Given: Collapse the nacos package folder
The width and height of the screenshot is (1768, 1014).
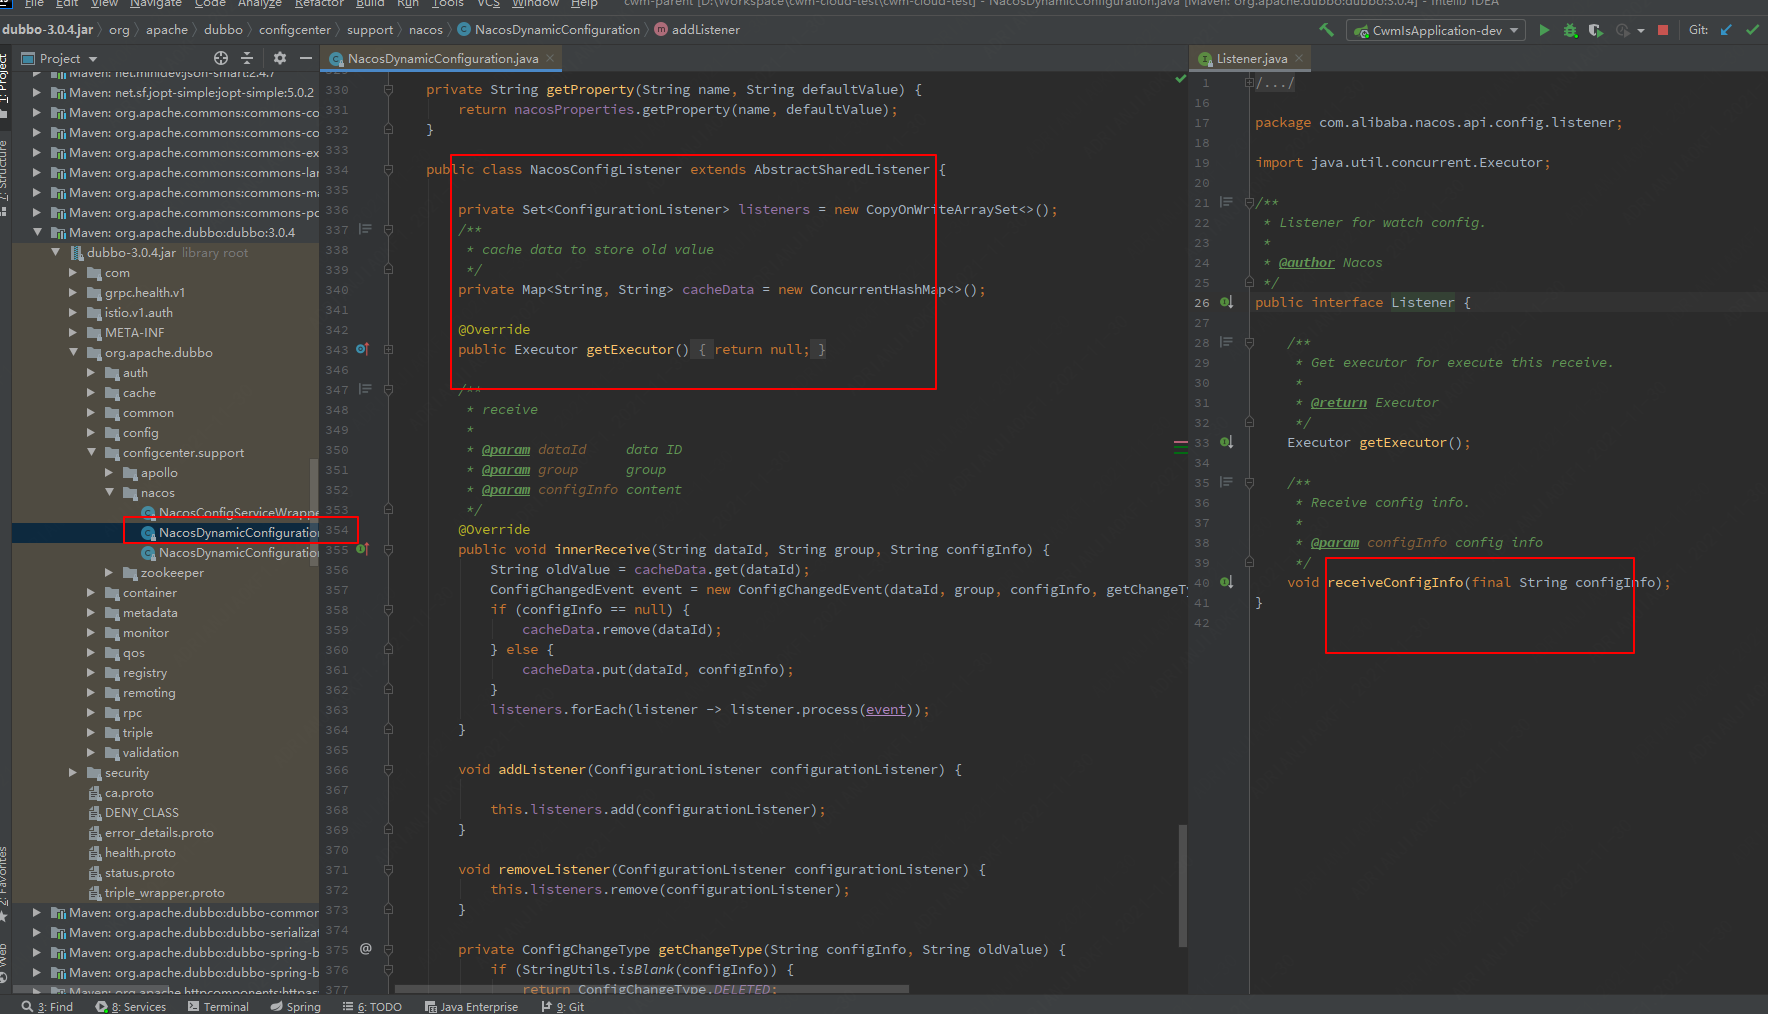Looking at the screenshot, I should coord(110,493).
